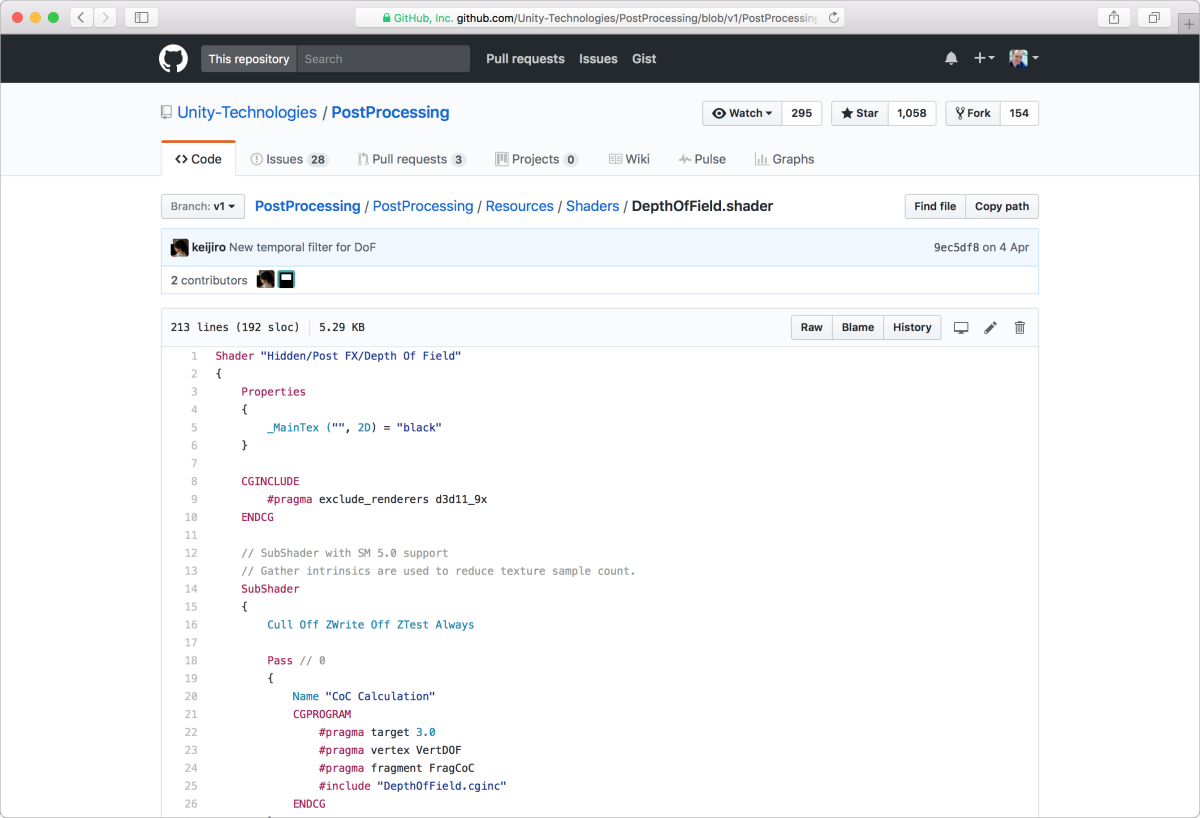Click the Copy path button
This screenshot has width=1200, height=818.
pyautogui.click(x=1002, y=206)
